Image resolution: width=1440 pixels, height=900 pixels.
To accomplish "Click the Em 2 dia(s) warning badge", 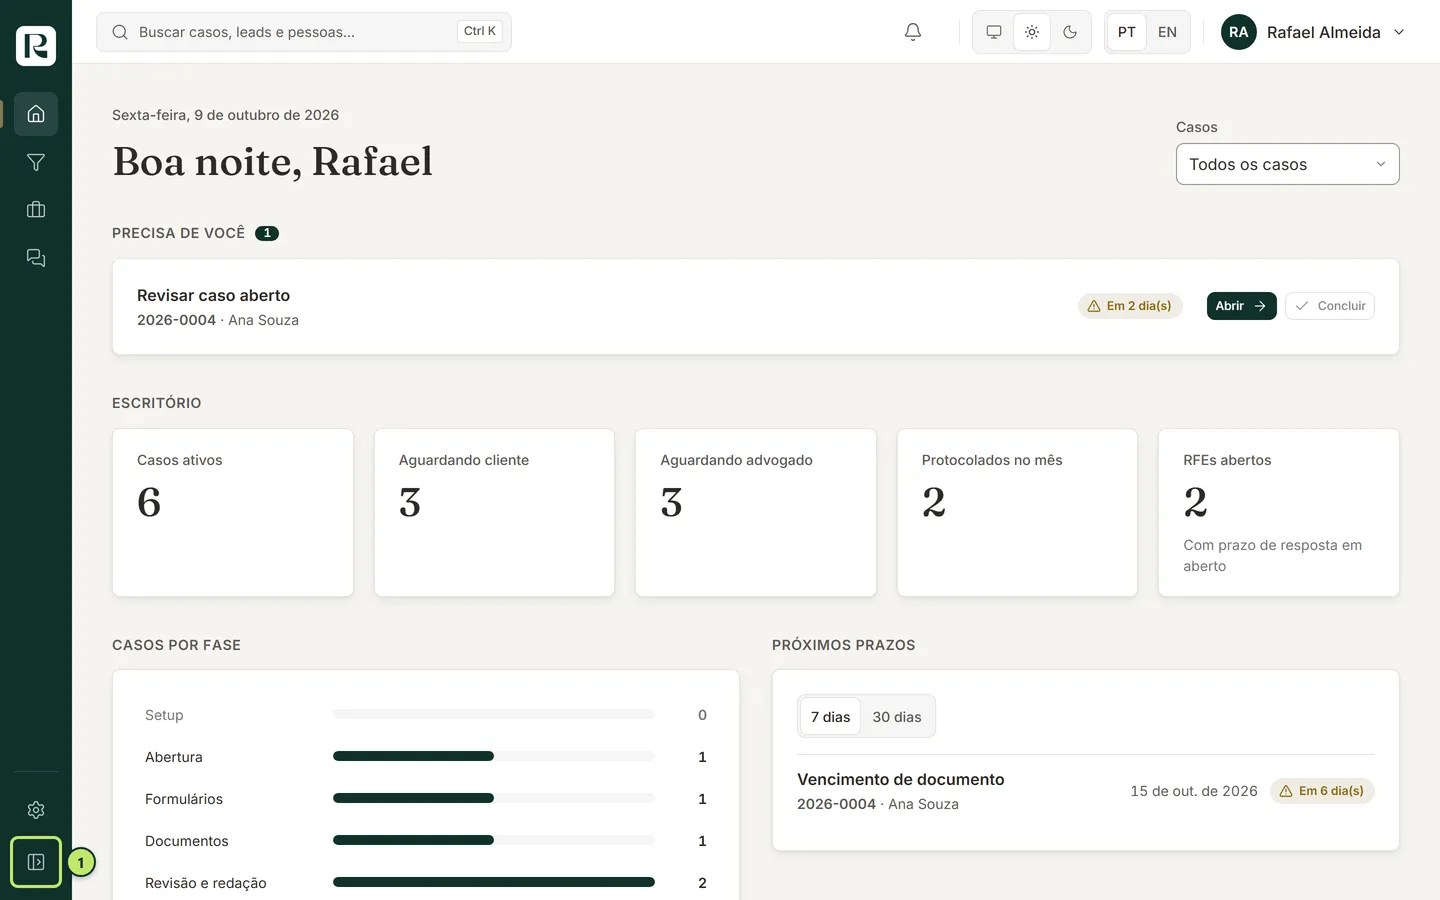I will pyautogui.click(x=1130, y=306).
